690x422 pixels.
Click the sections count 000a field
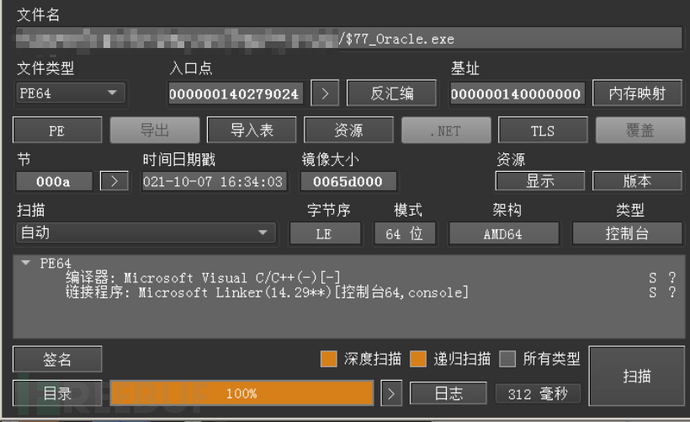pos(54,181)
